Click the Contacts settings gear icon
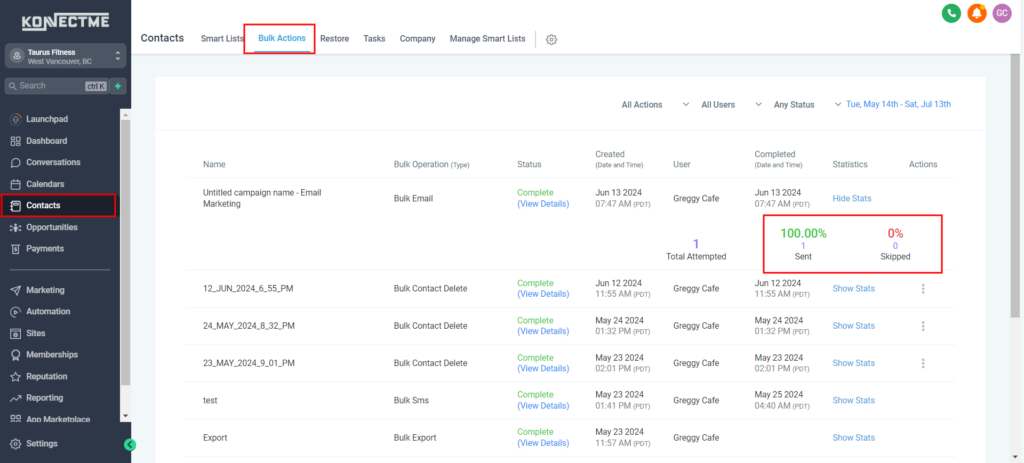Viewport: 1024px width, 463px height. tap(551, 39)
